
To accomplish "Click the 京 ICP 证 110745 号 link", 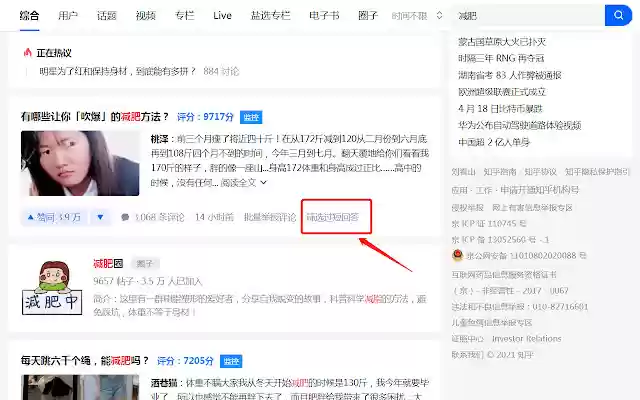I will 489,224.
